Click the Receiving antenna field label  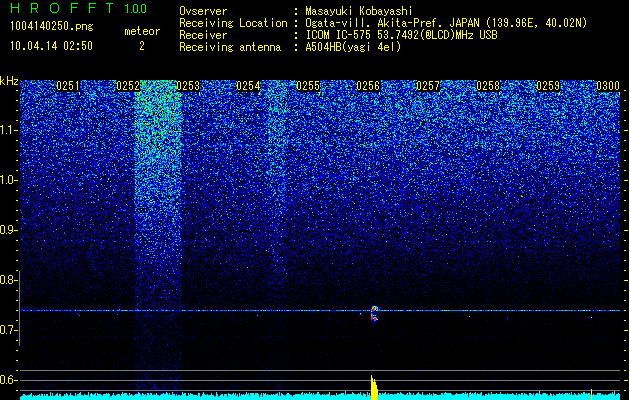click(230, 47)
